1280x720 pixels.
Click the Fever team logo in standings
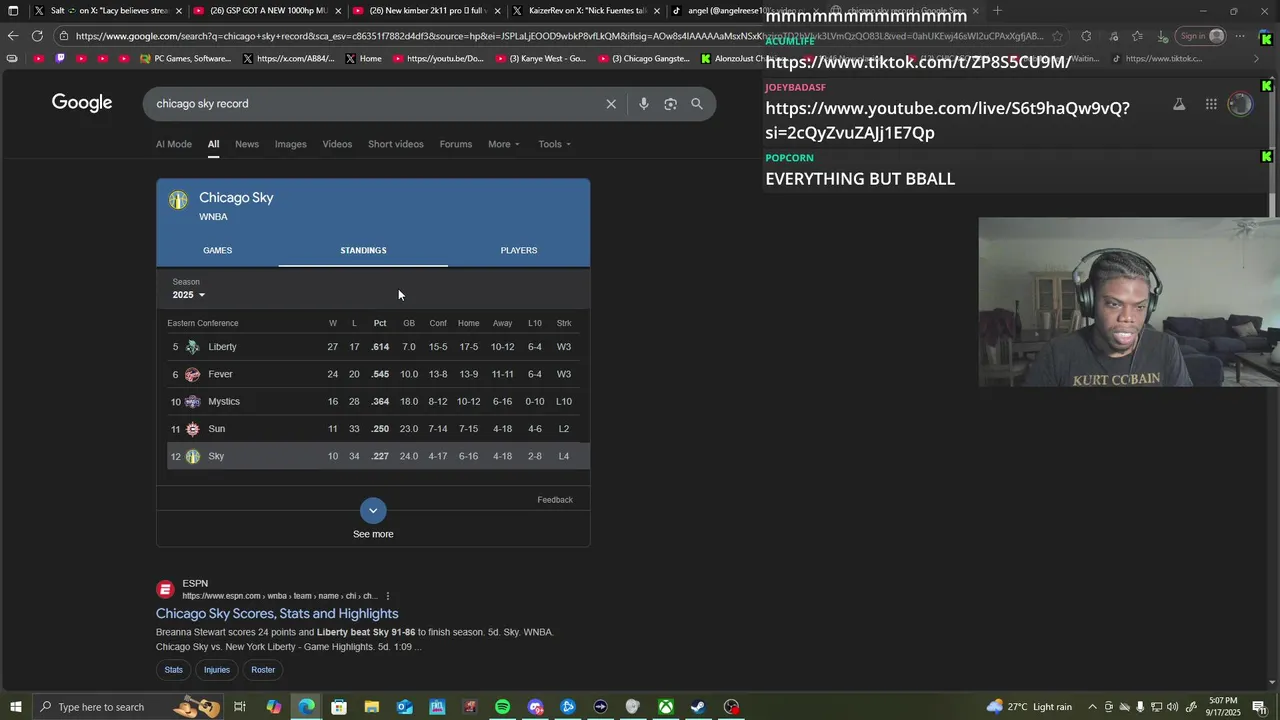(192, 374)
